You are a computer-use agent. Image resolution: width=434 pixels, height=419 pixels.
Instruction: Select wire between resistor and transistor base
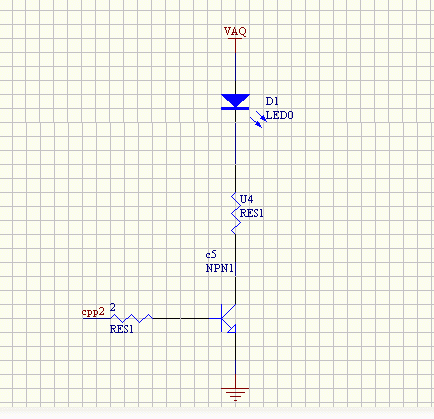click(181, 318)
